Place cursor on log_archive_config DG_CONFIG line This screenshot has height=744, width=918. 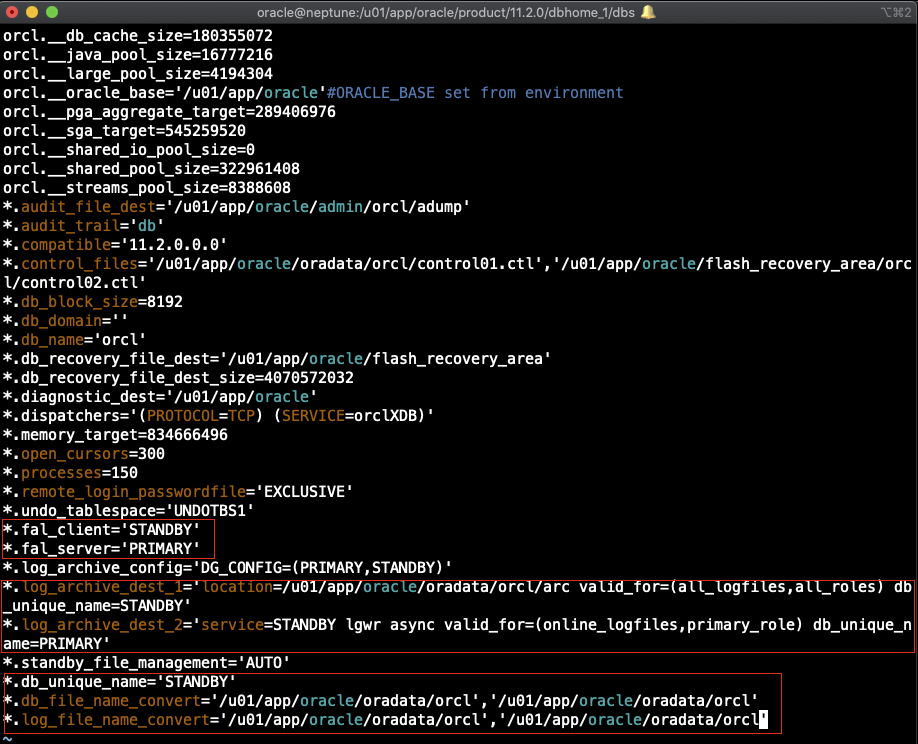coord(230,566)
